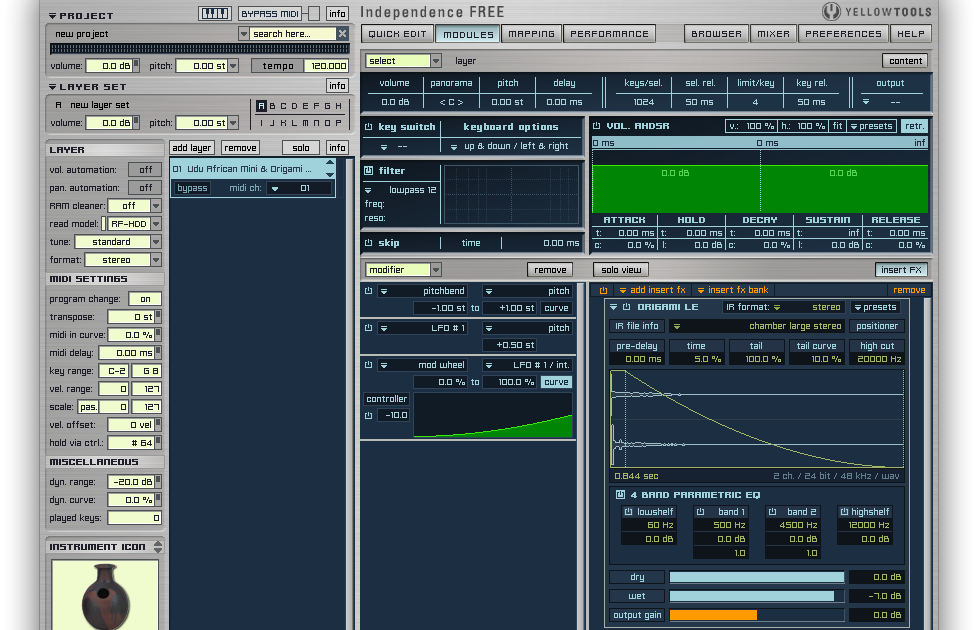Switch to Quick Edit tab

[x=397, y=34]
